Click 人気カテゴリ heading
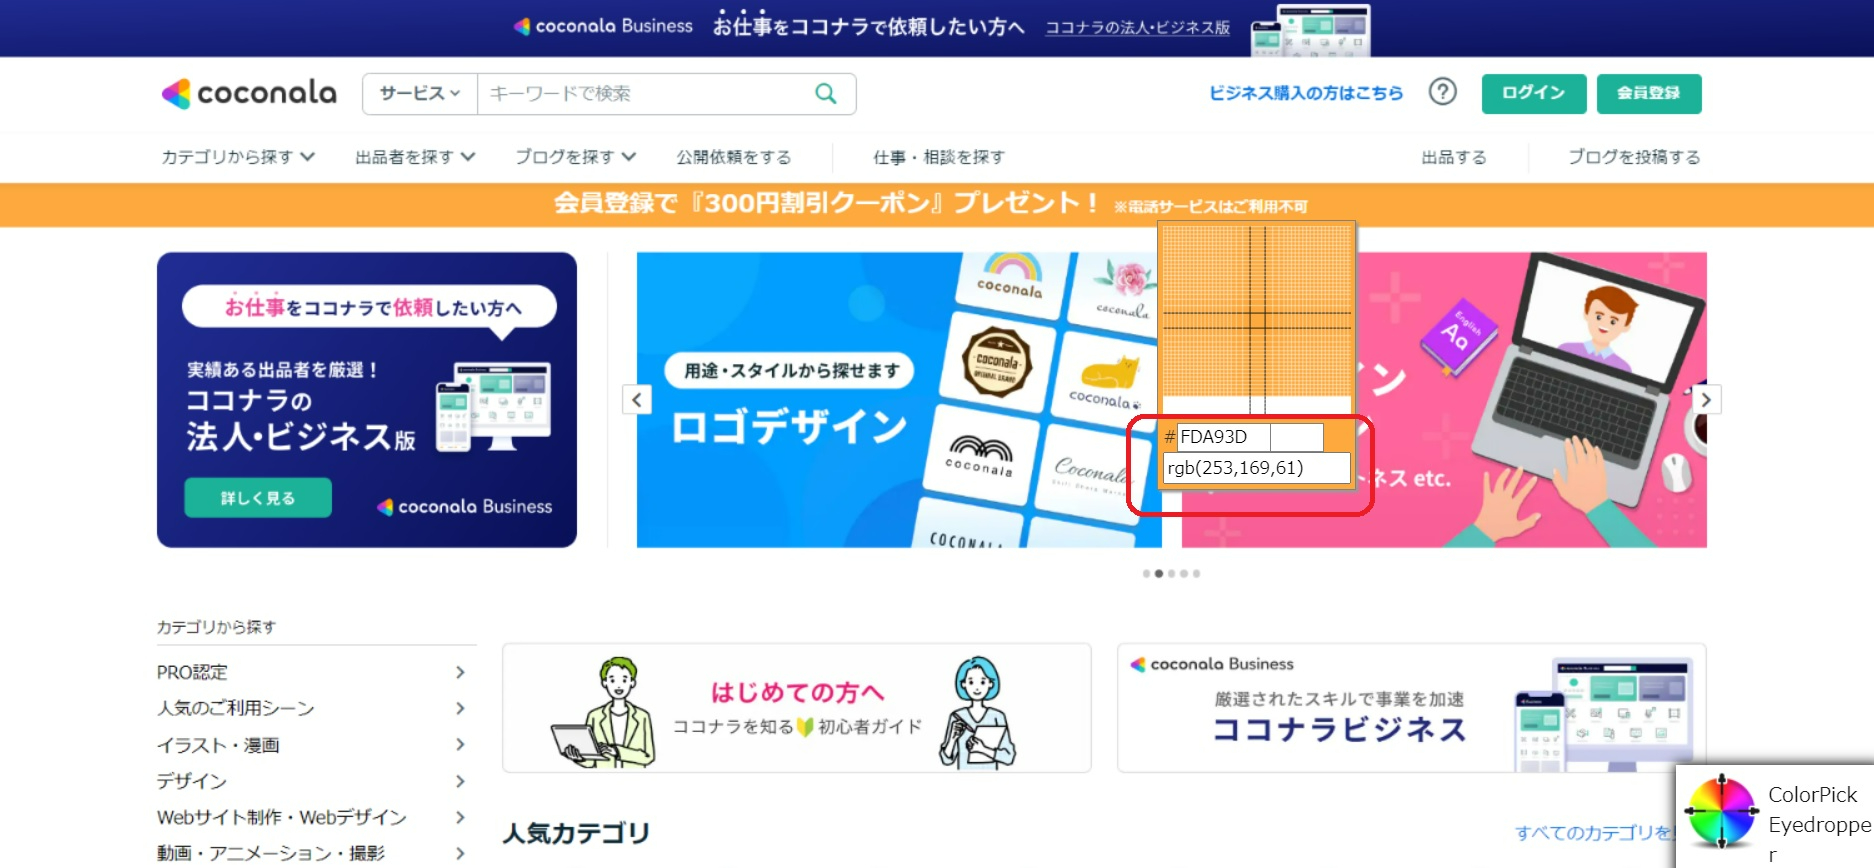Image resolution: width=1874 pixels, height=868 pixels. click(x=576, y=833)
